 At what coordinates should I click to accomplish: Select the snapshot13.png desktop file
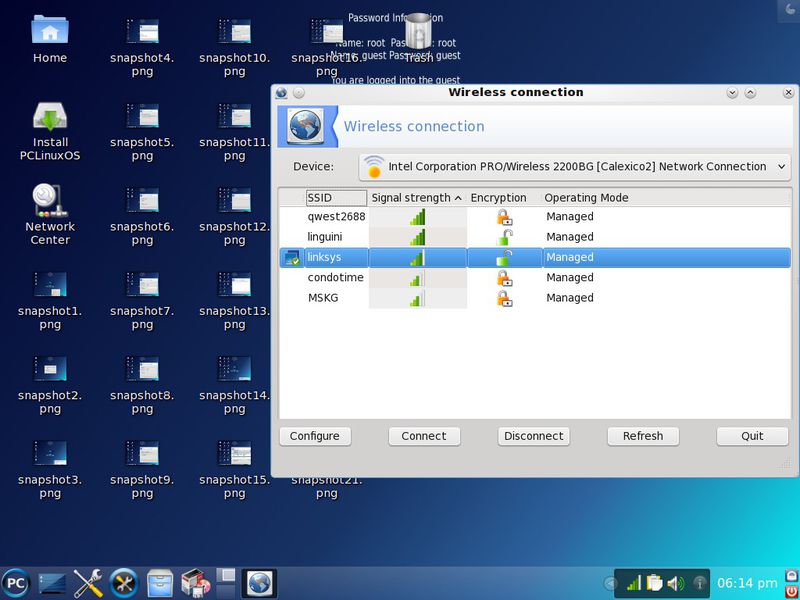(235, 300)
